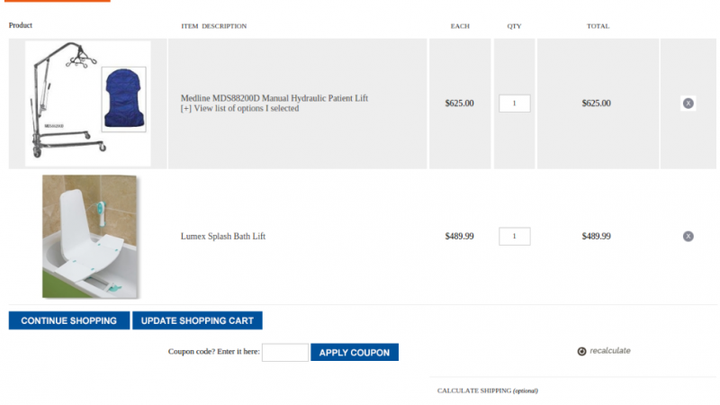
Task: Apply the coupon code
Action: click(354, 352)
